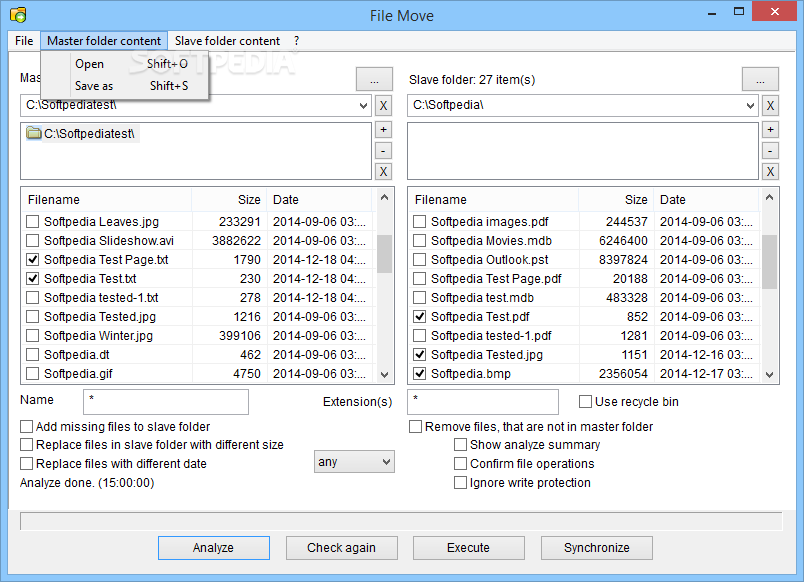Expand the C:\Softpediatest\ path dropdown
Viewport: 804px width, 582px height.
(x=363, y=106)
